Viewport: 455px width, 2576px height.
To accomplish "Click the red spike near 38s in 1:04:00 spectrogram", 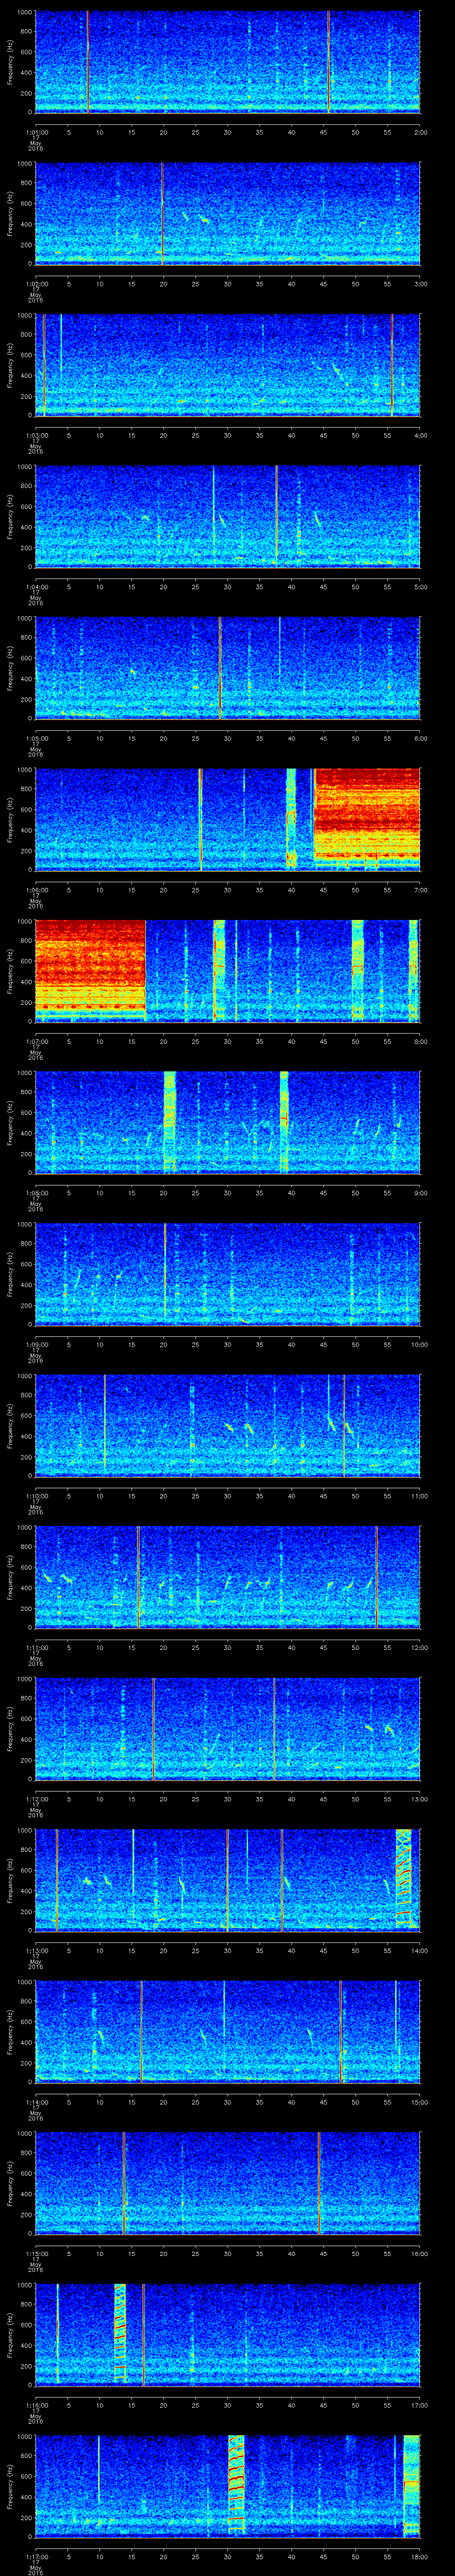I will pos(276,516).
